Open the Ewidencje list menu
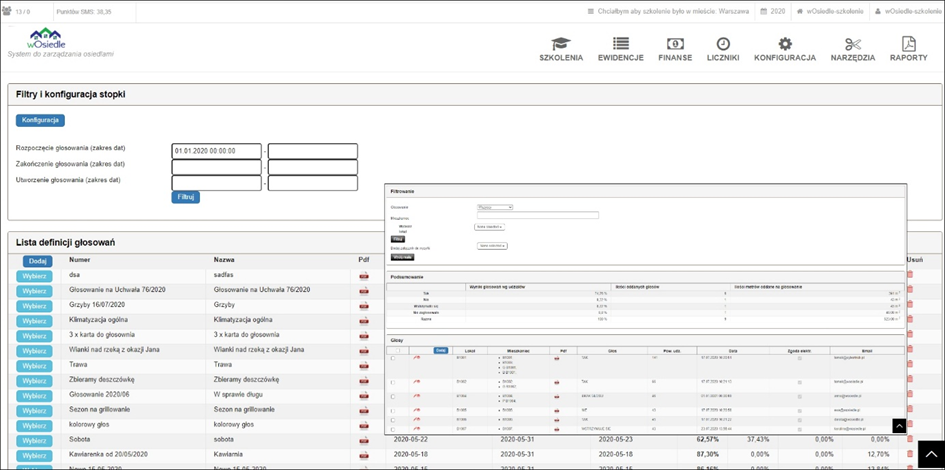This screenshot has height=470, width=945. click(620, 49)
